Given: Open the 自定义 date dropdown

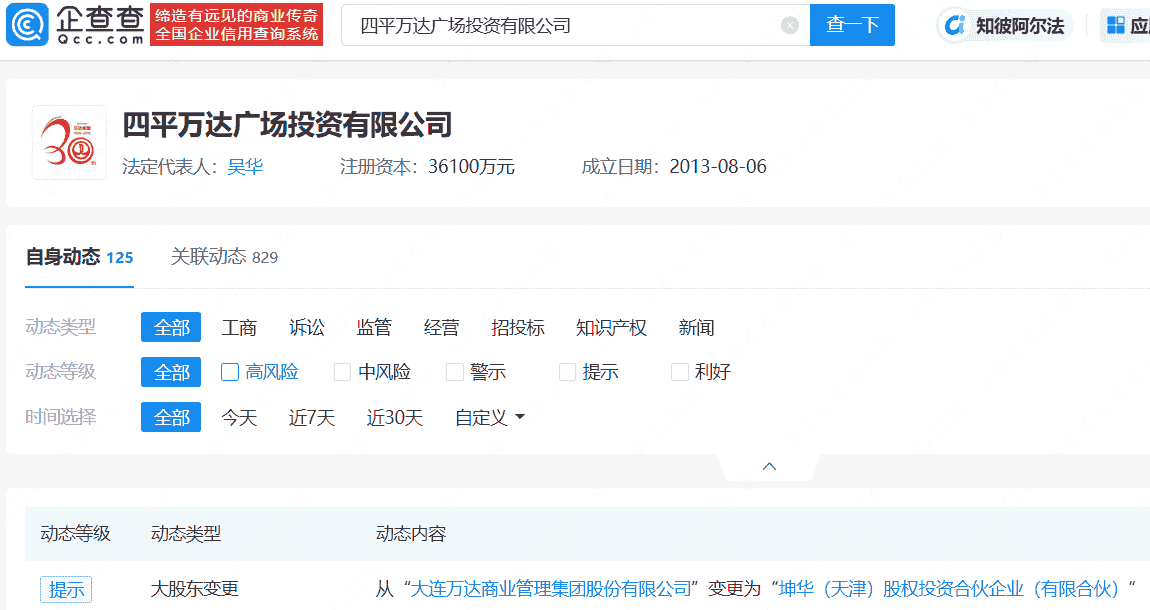Looking at the screenshot, I should (x=488, y=417).
